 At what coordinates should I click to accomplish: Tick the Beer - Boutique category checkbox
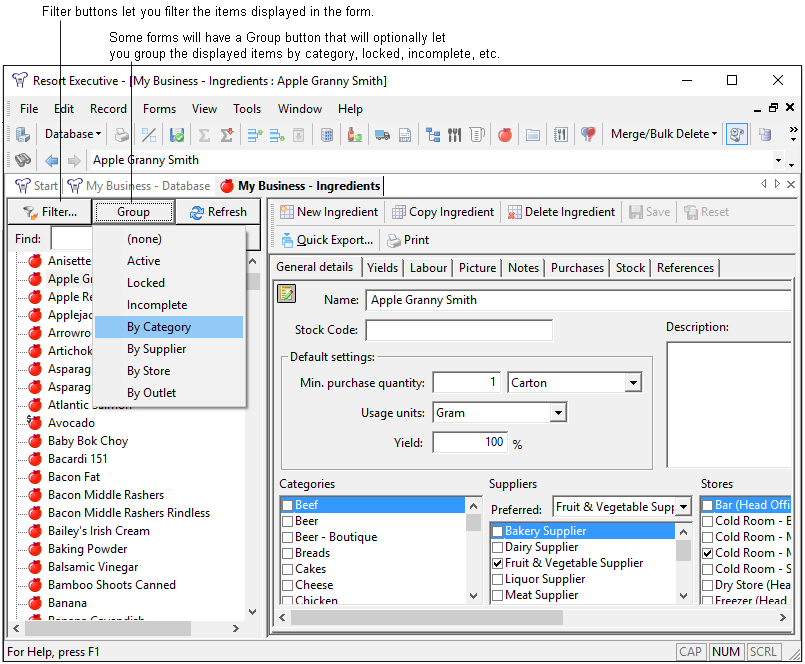(x=288, y=537)
